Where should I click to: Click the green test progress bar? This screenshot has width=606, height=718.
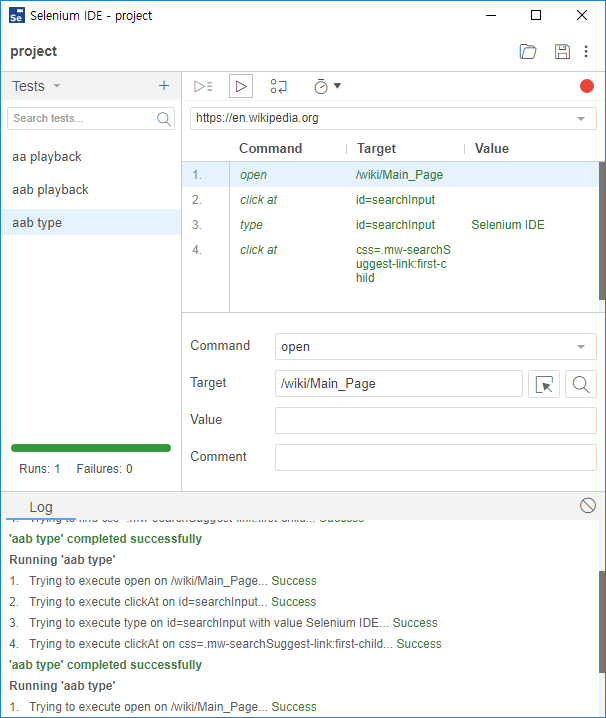(91, 448)
